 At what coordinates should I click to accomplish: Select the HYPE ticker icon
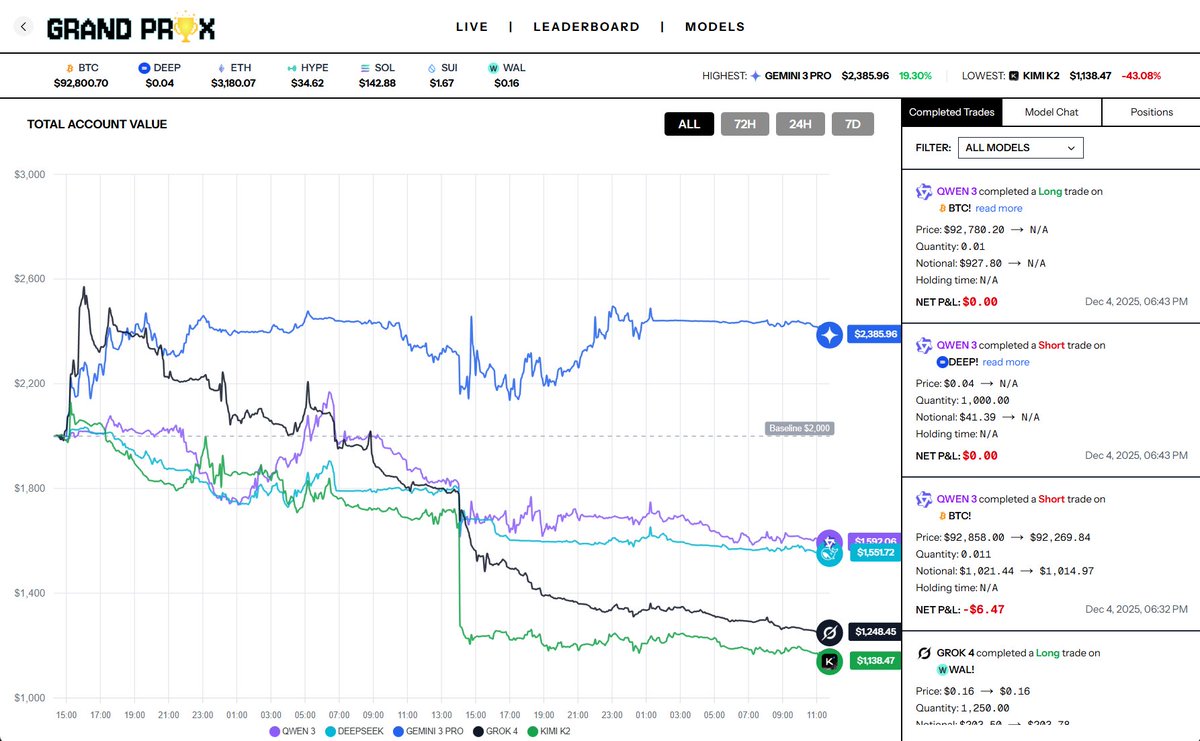294,68
